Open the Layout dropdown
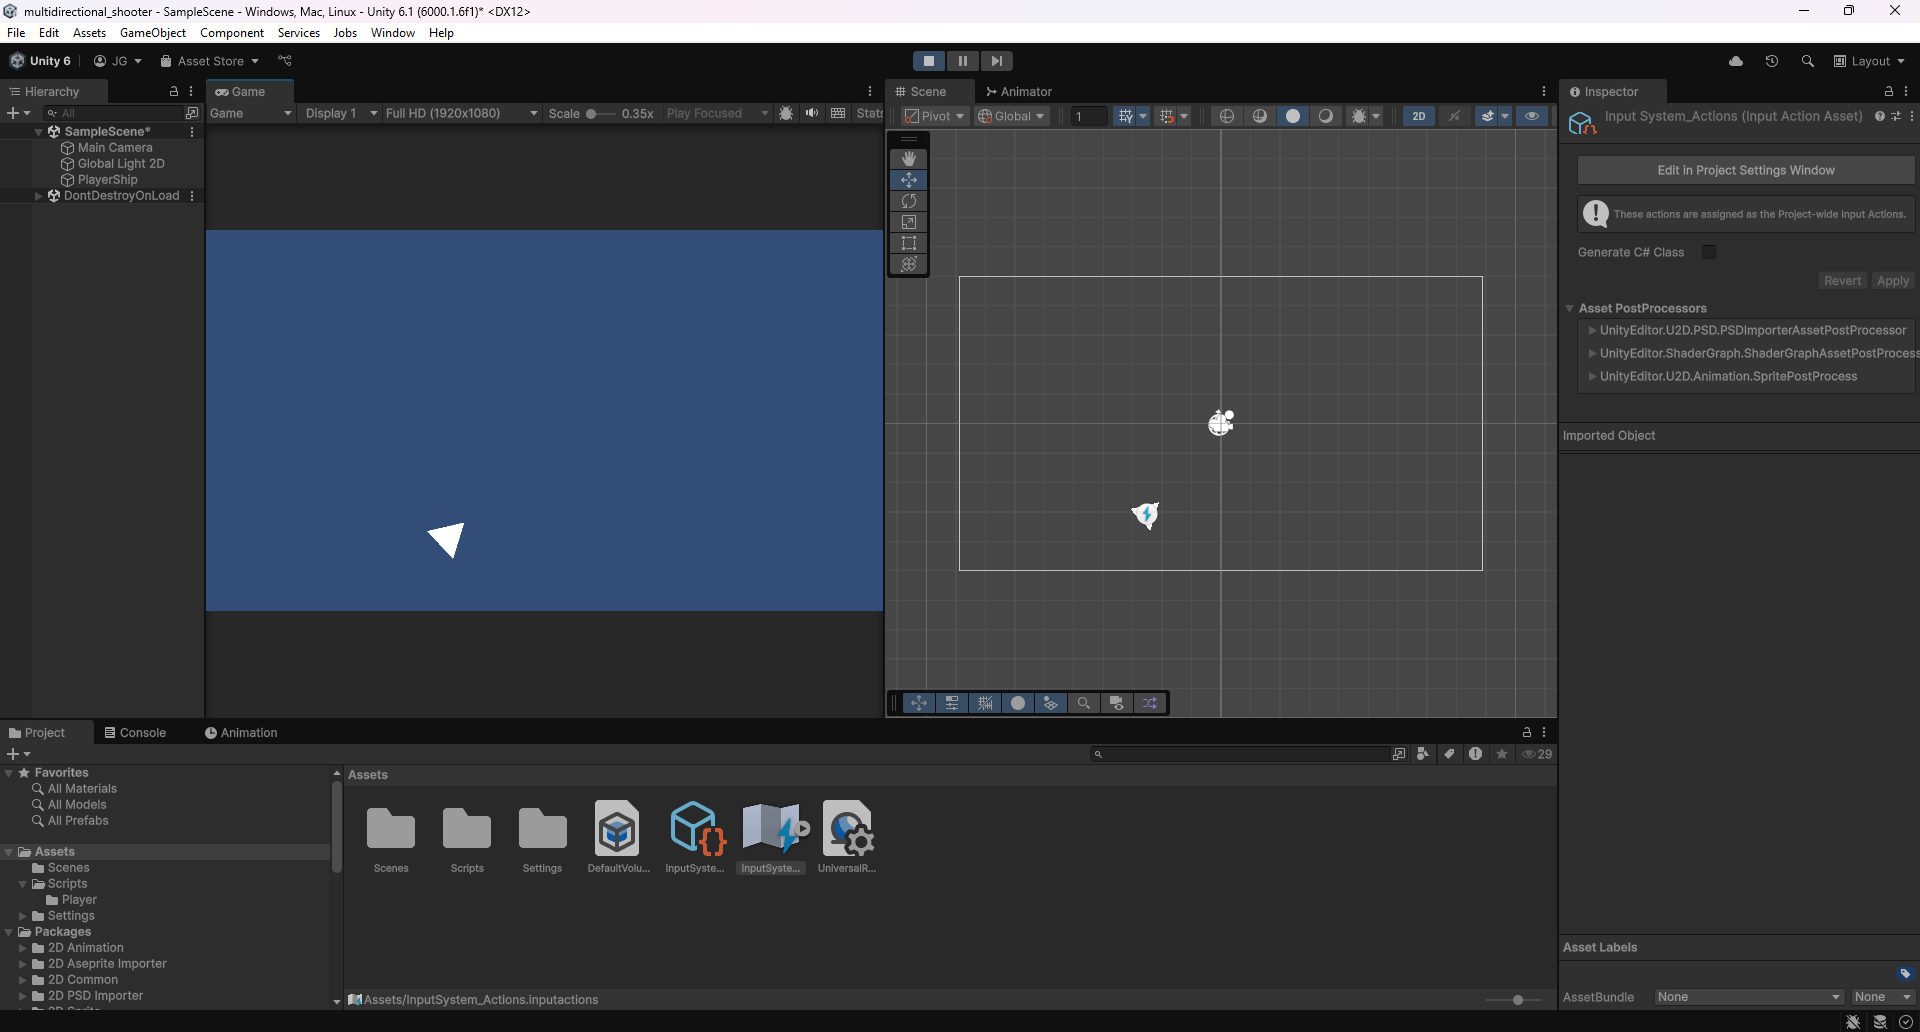Viewport: 1920px width, 1032px height. [x=1869, y=61]
